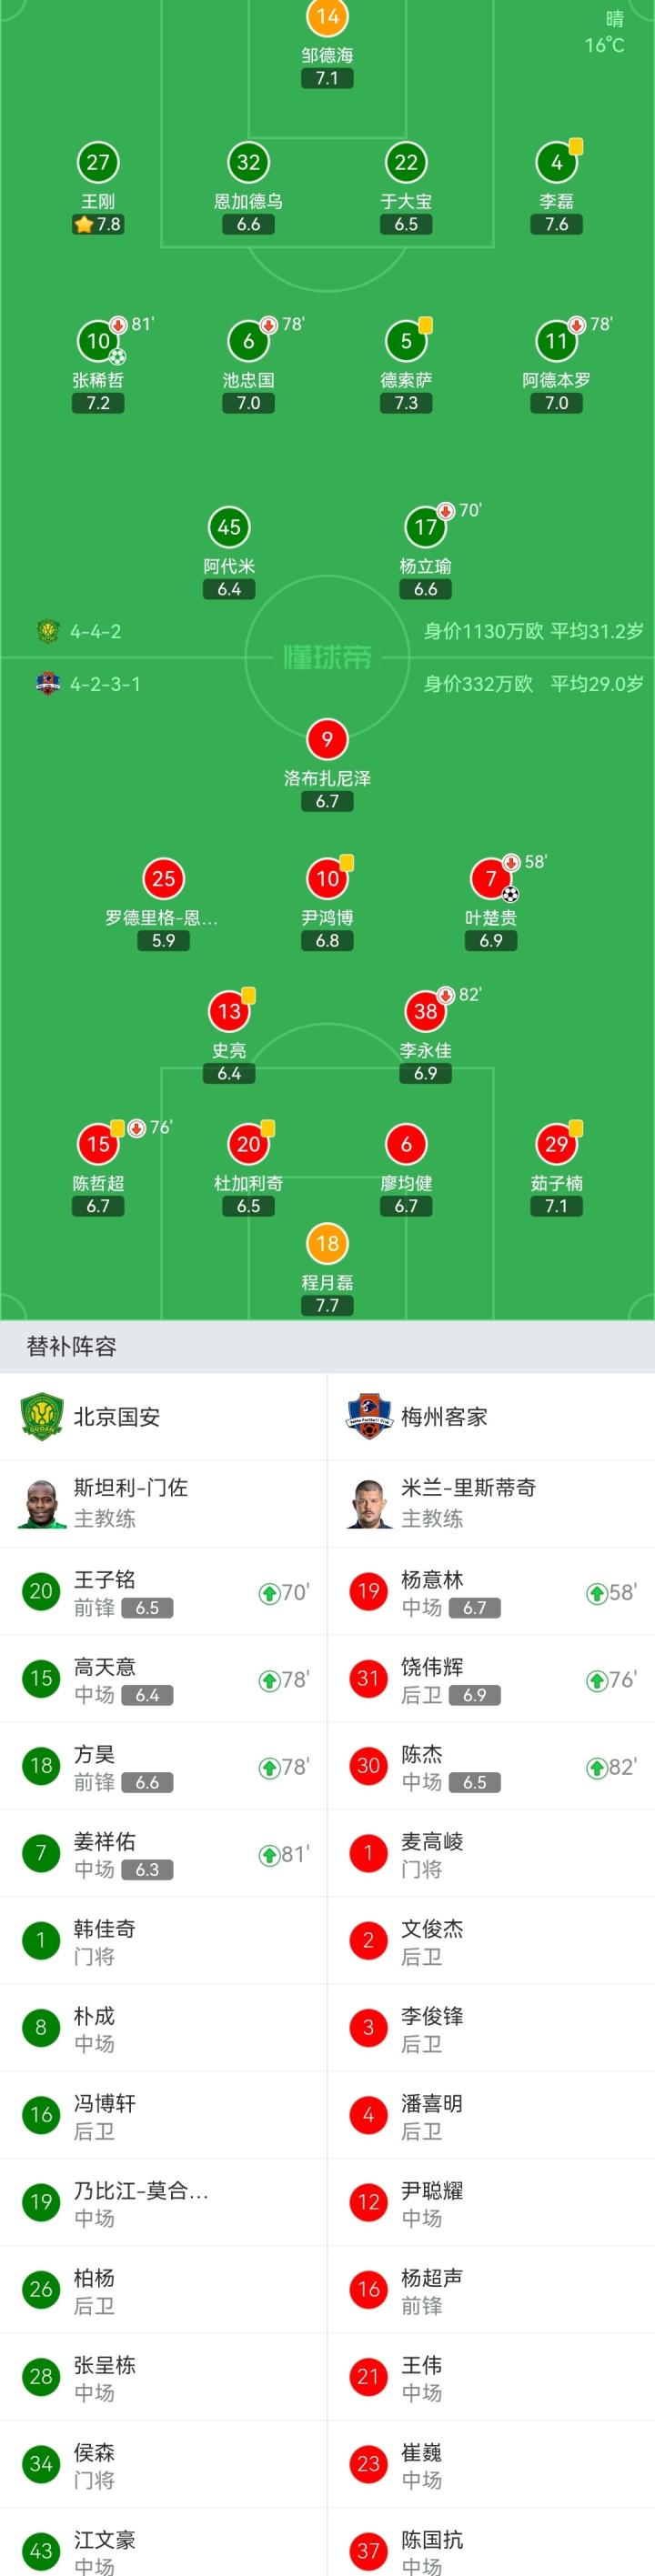Open coach 斯坦利-门佐 photo

point(41,1503)
